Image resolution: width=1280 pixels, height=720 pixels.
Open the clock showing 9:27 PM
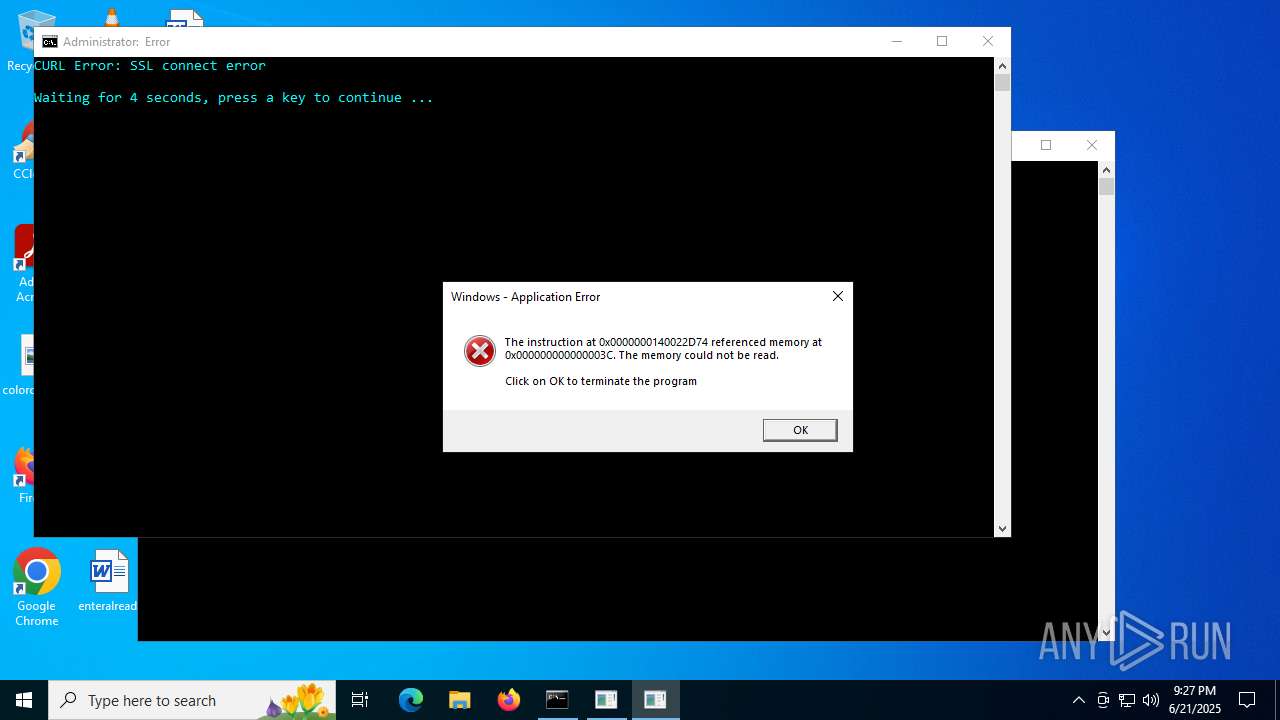(x=1195, y=700)
